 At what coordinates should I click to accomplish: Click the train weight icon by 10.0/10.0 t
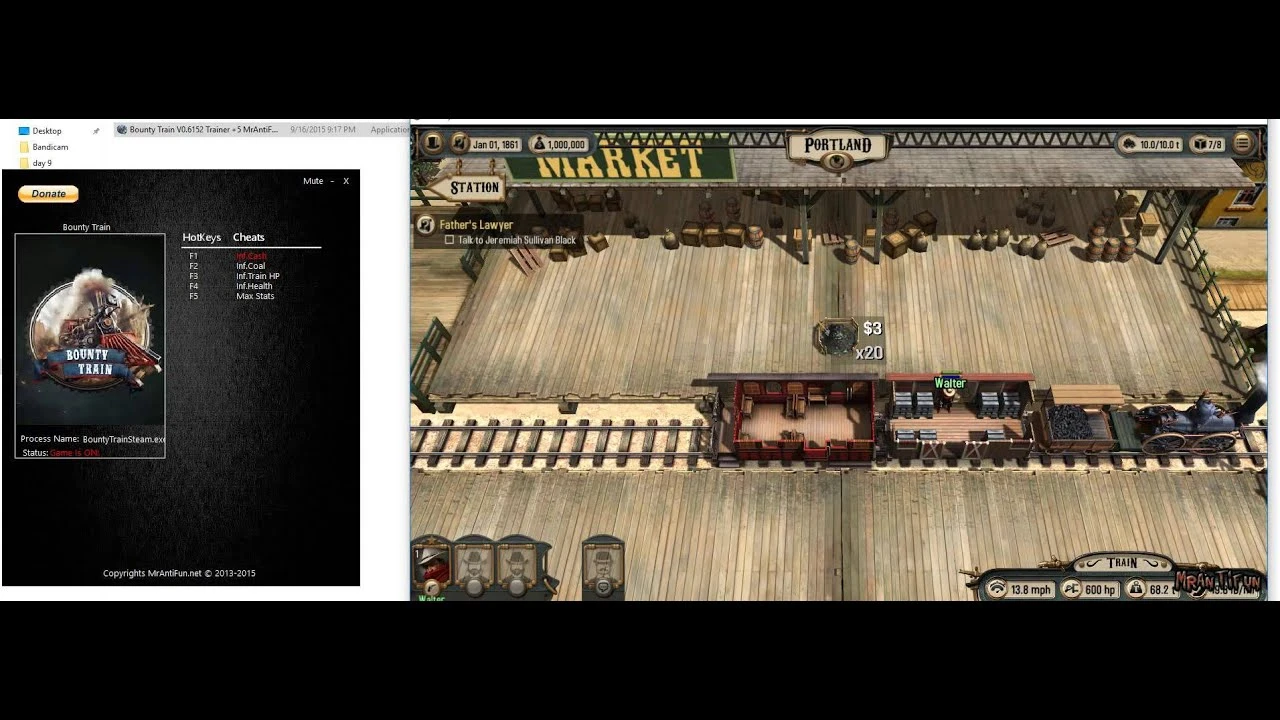(1130, 144)
